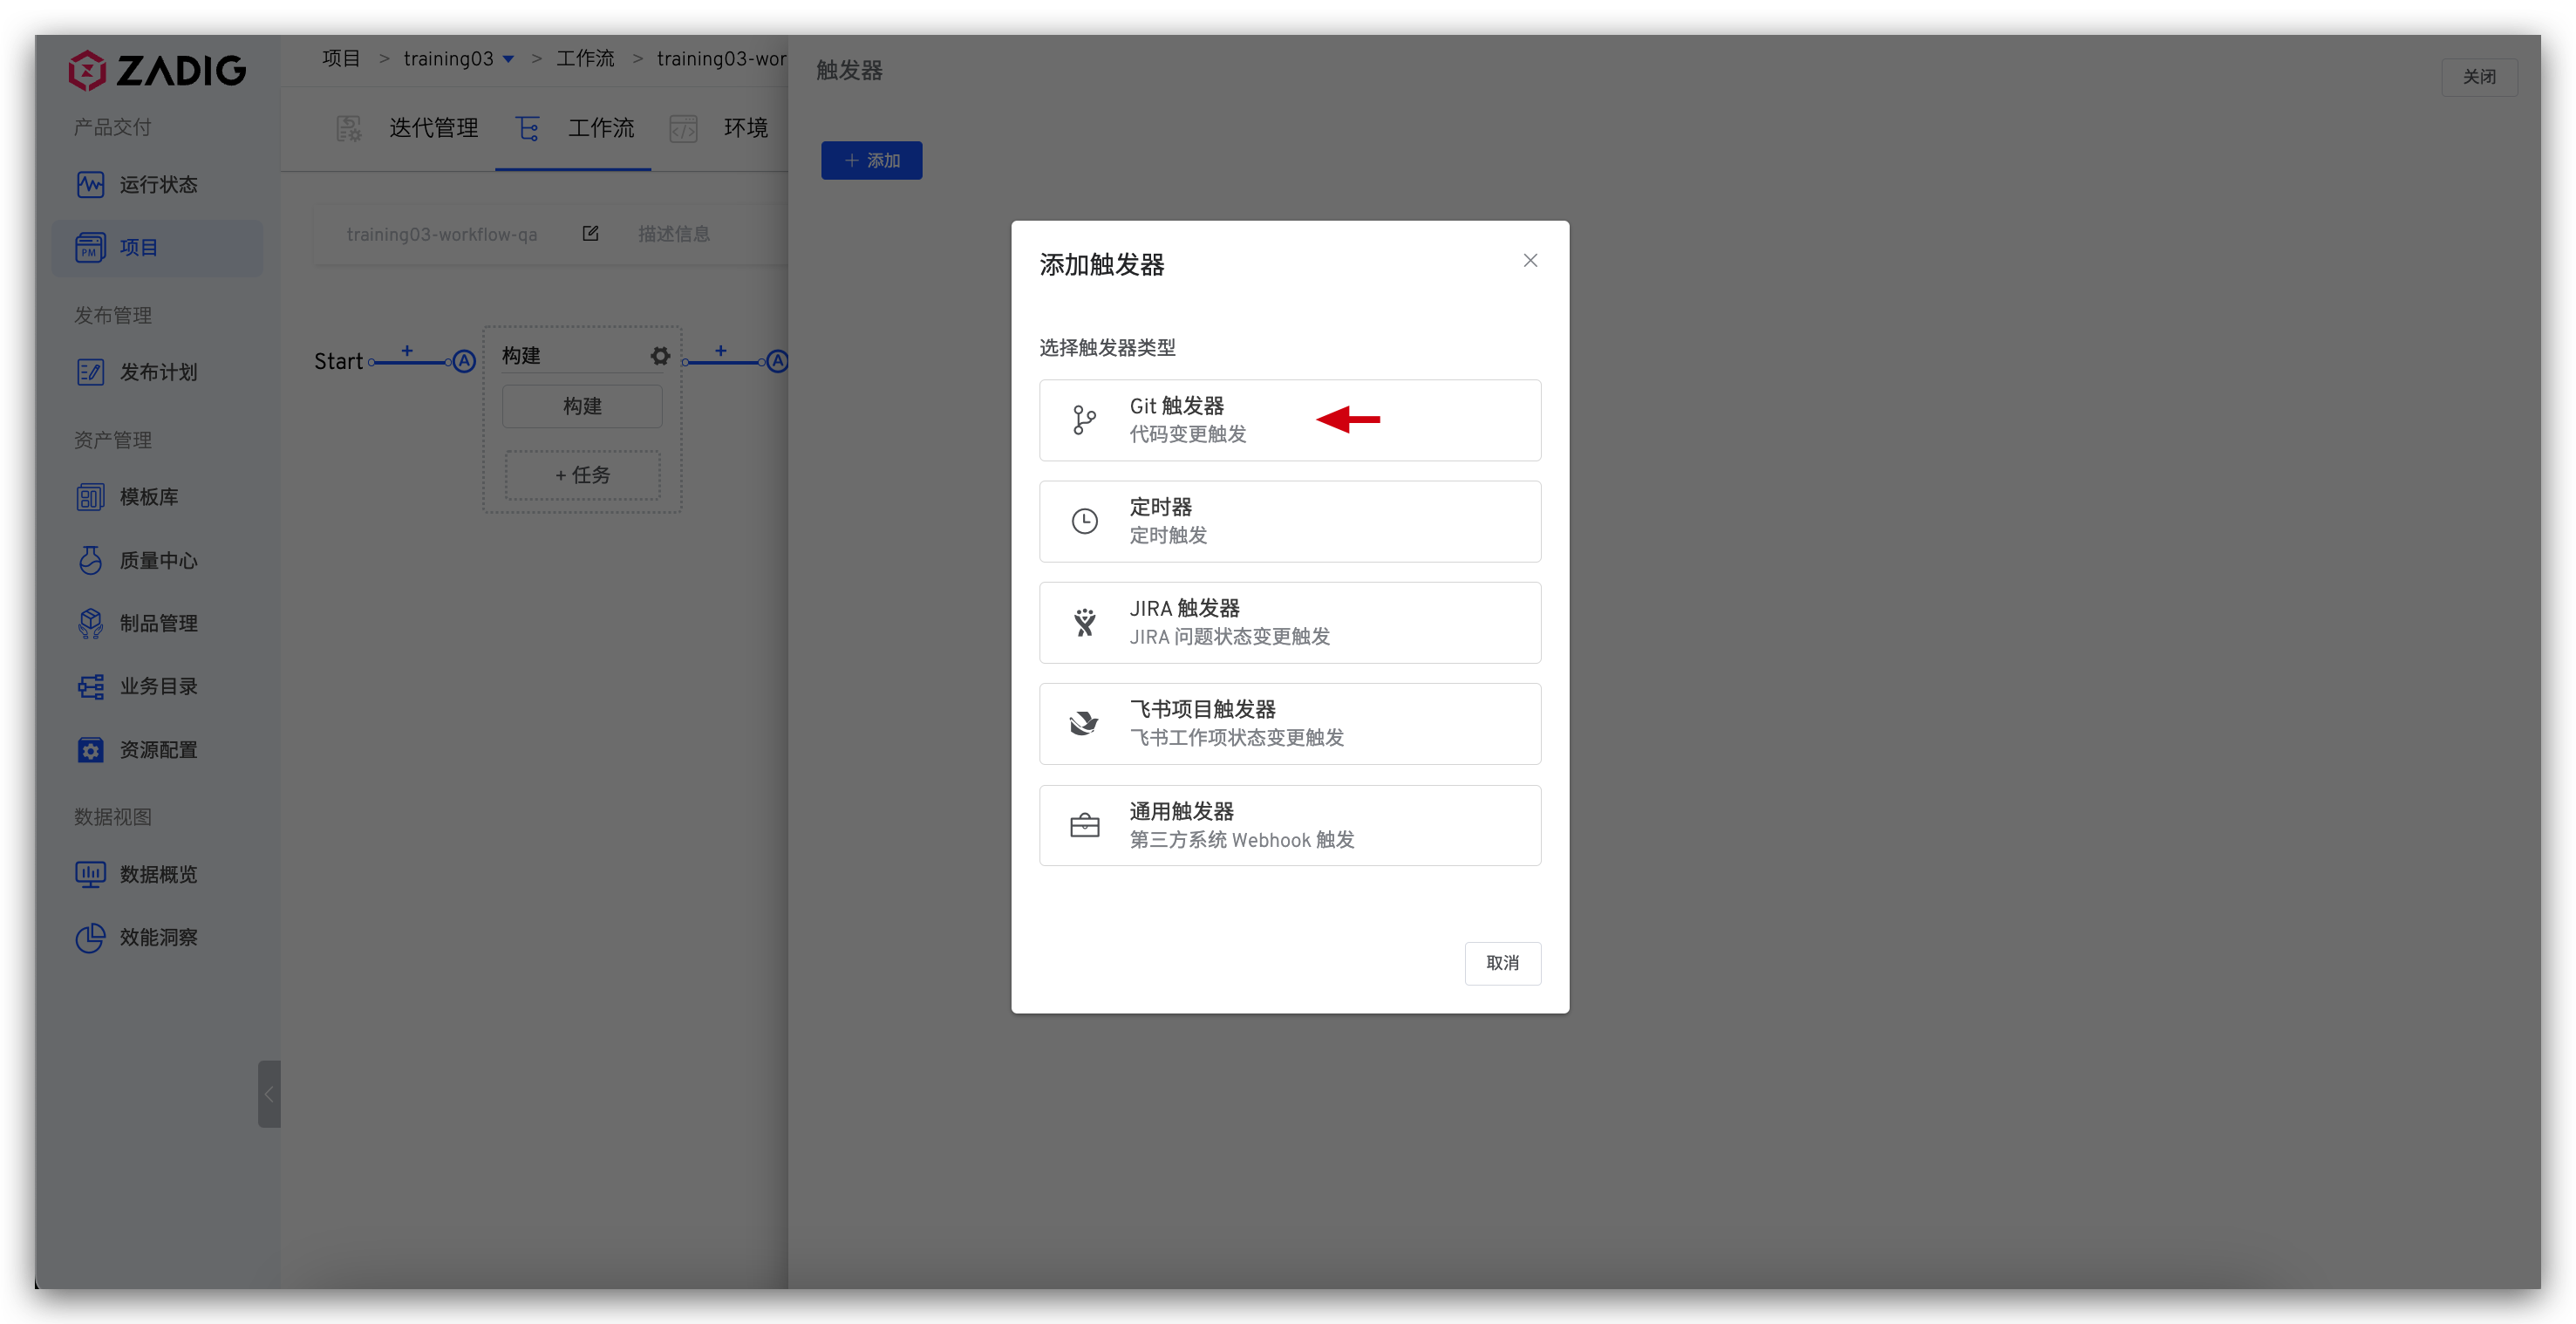Image resolution: width=2576 pixels, height=1324 pixels.
Task: Click the 运行状态 activity icon
Action: 90,185
